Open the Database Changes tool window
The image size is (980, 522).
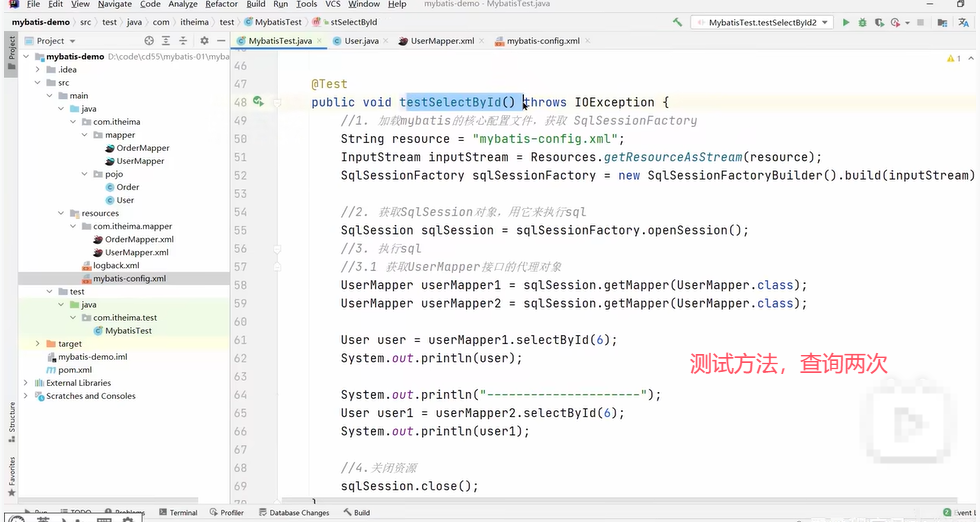pos(294,513)
